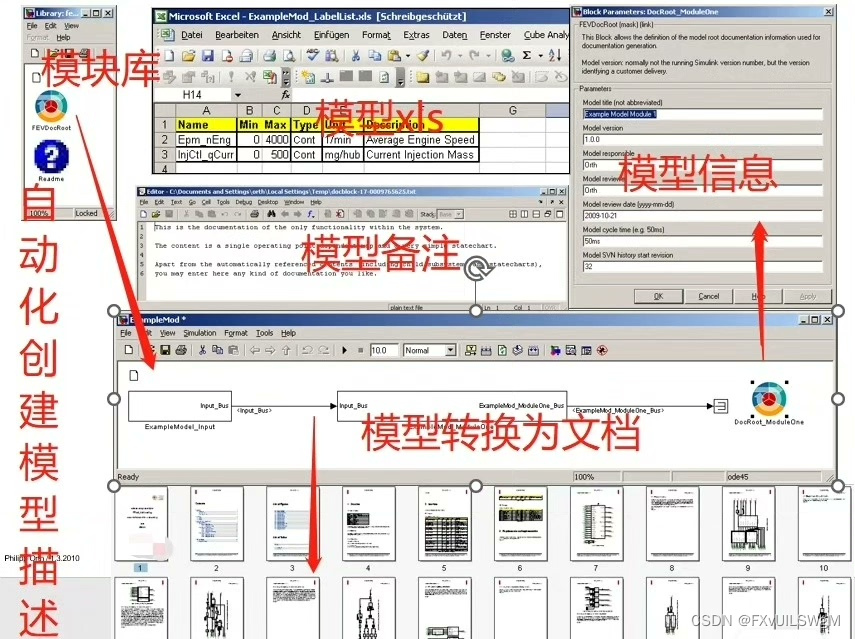Viewport: 855px width, 639px height.
Task: Click the Undo arrow in Excel toolbar
Action: (447, 56)
